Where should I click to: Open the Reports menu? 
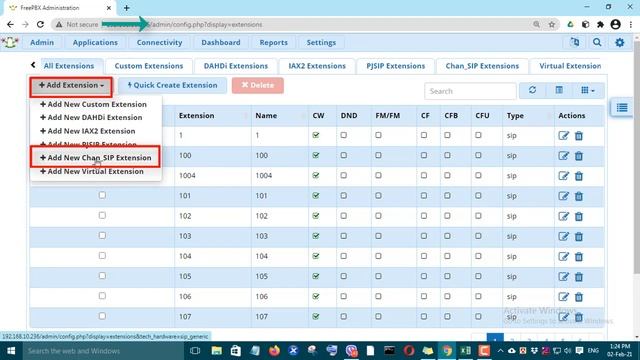click(x=273, y=42)
